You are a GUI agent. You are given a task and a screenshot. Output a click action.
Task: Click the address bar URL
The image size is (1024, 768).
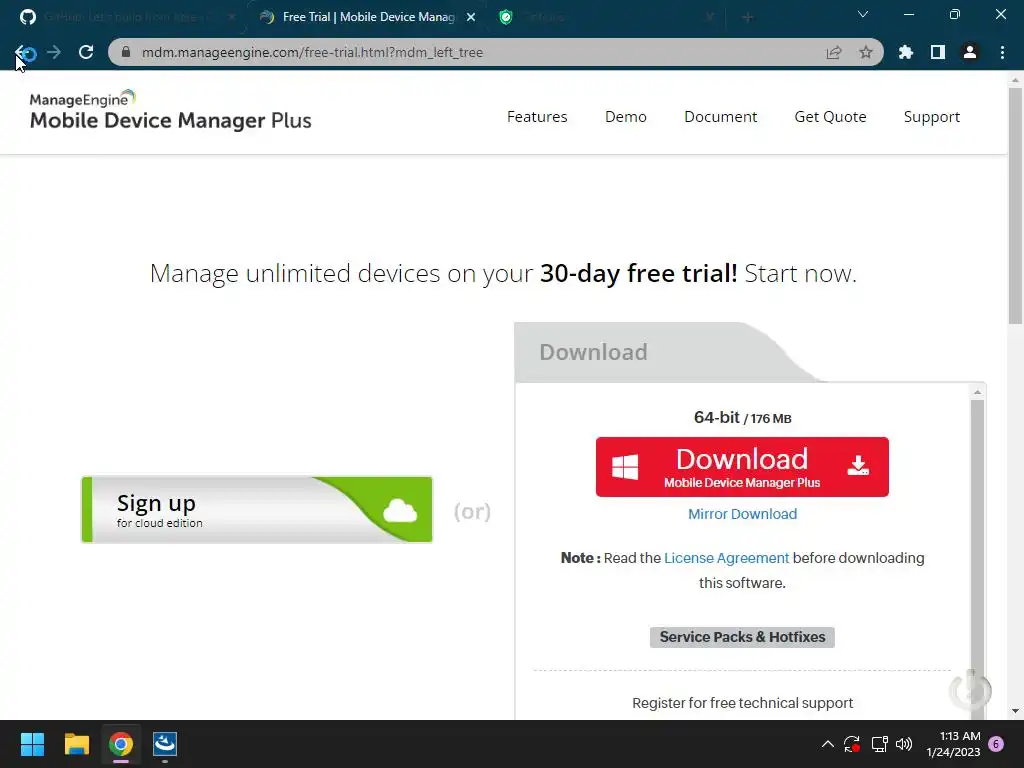click(x=312, y=52)
